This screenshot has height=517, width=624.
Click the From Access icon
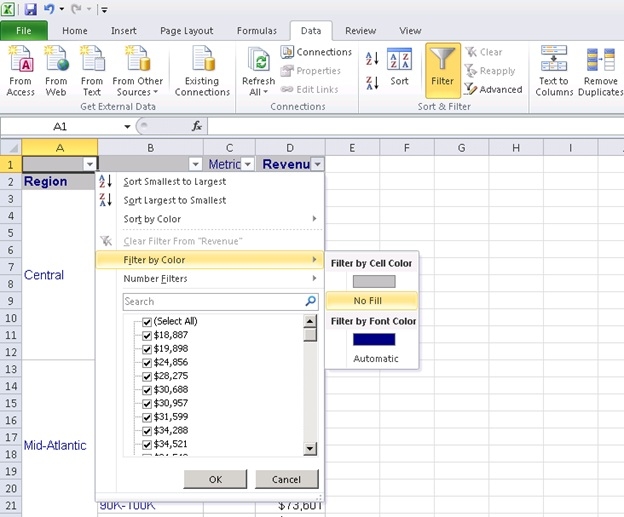pos(20,60)
